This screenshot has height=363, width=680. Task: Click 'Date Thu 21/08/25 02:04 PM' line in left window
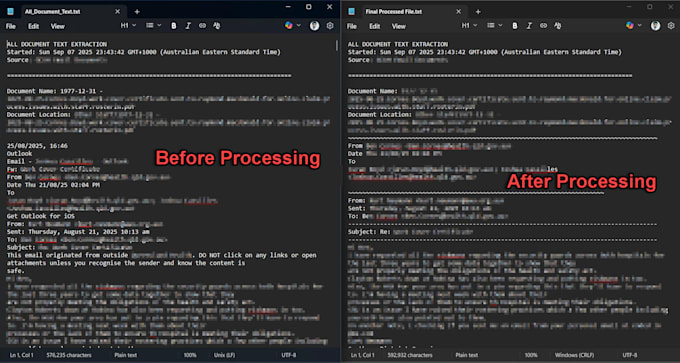pyautogui.click(x=53, y=185)
